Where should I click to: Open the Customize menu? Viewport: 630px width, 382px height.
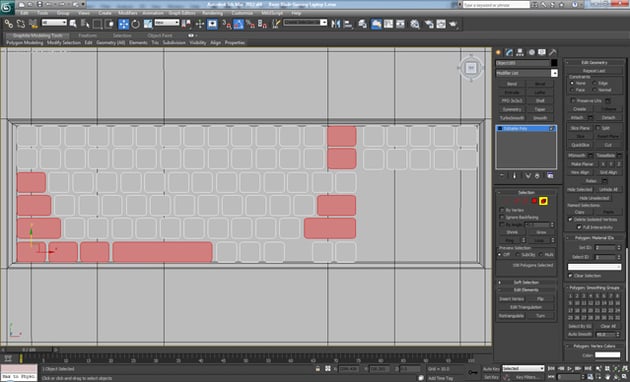click(242, 13)
